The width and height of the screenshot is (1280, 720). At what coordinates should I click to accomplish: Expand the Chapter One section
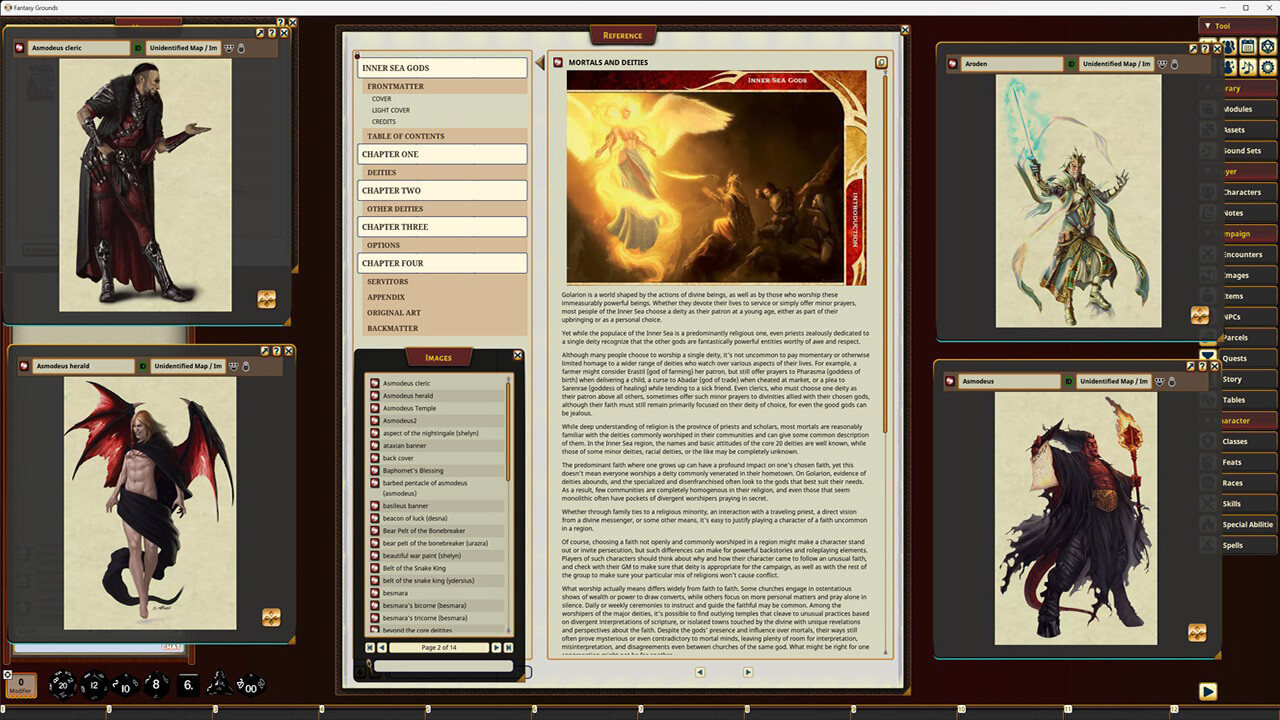(x=442, y=154)
